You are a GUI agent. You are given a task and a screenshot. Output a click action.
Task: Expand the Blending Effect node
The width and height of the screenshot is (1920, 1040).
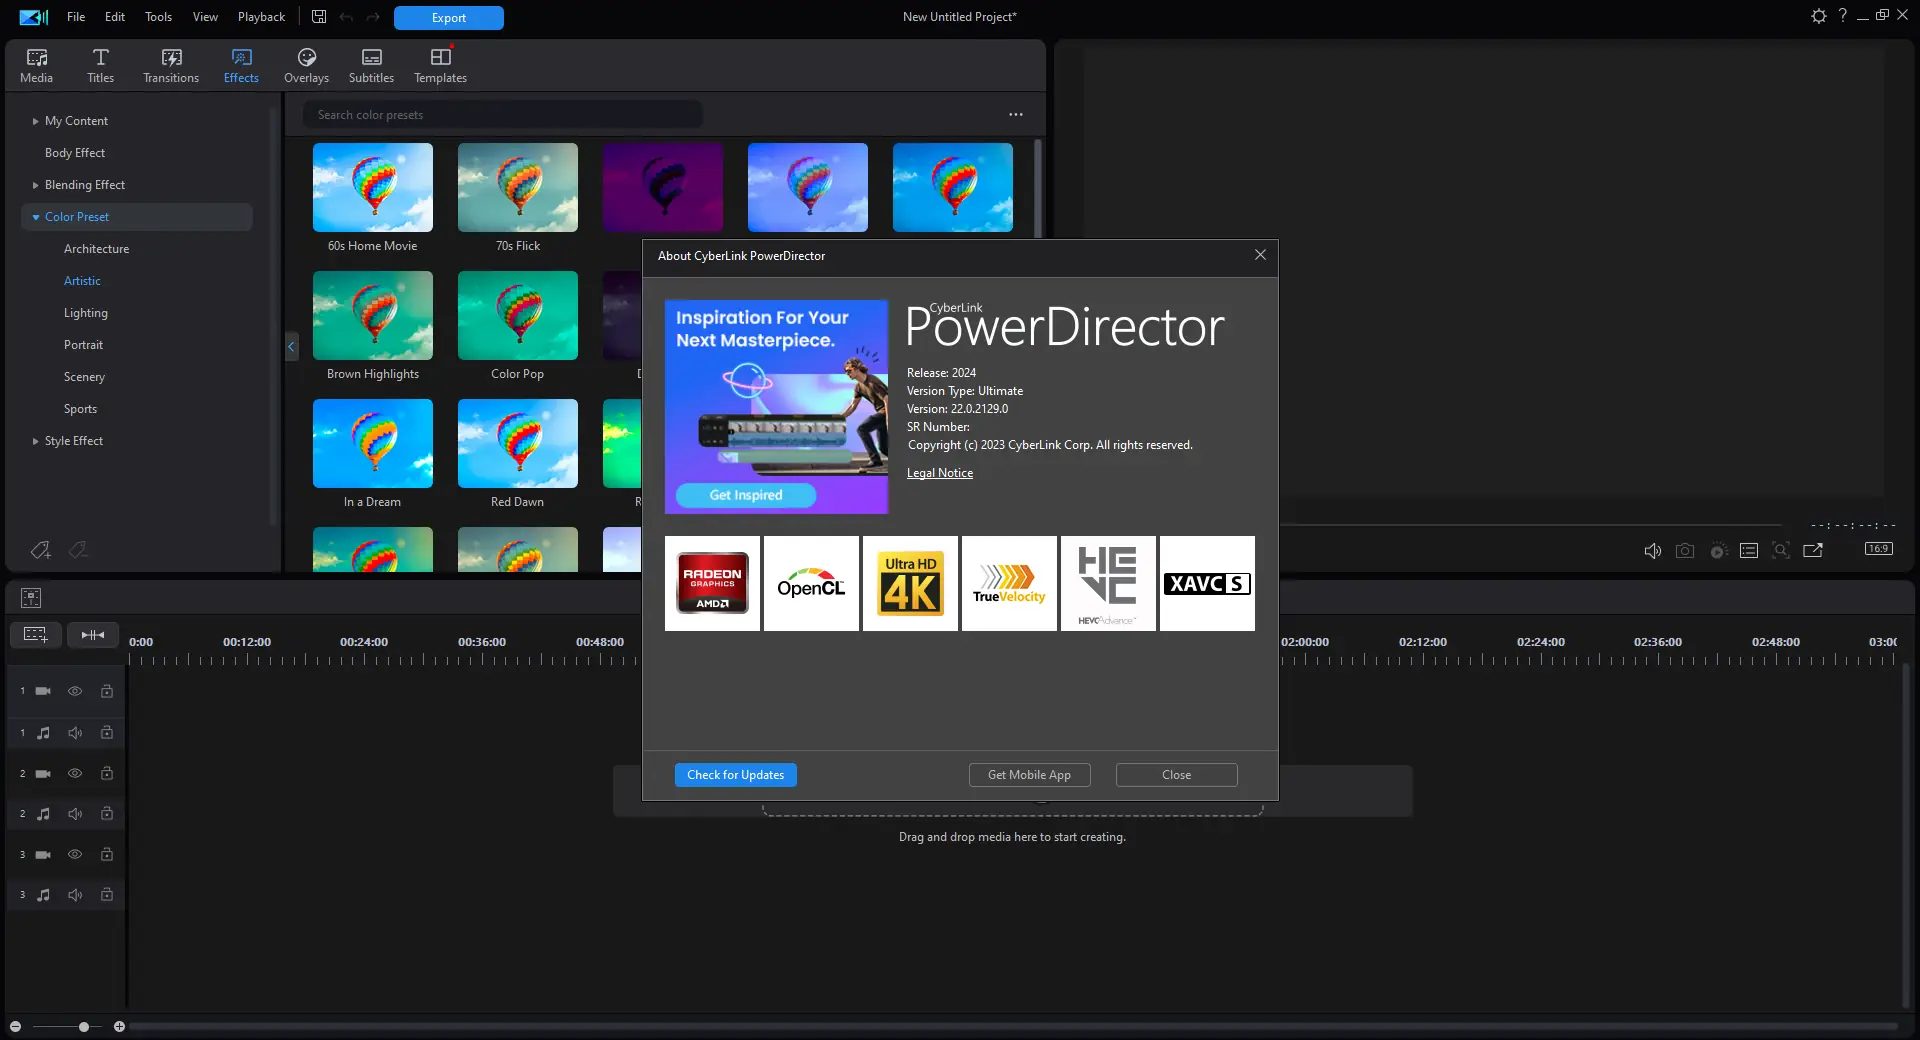click(36, 185)
